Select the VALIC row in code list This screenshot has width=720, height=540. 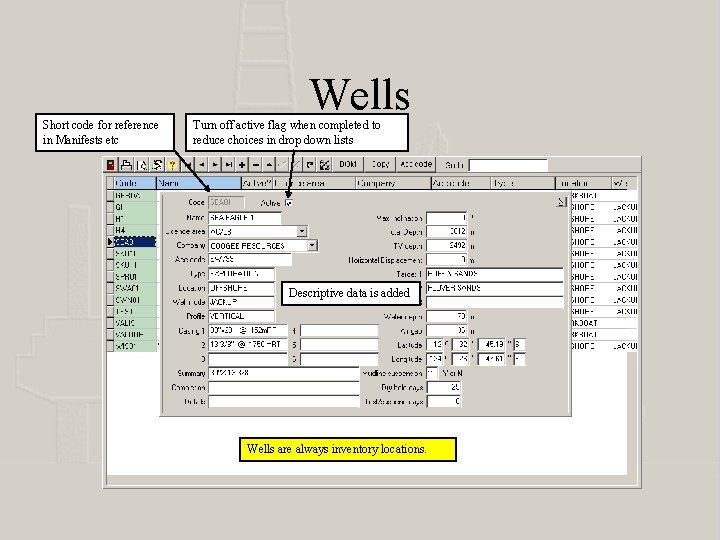pyautogui.click(x=135, y=323)
